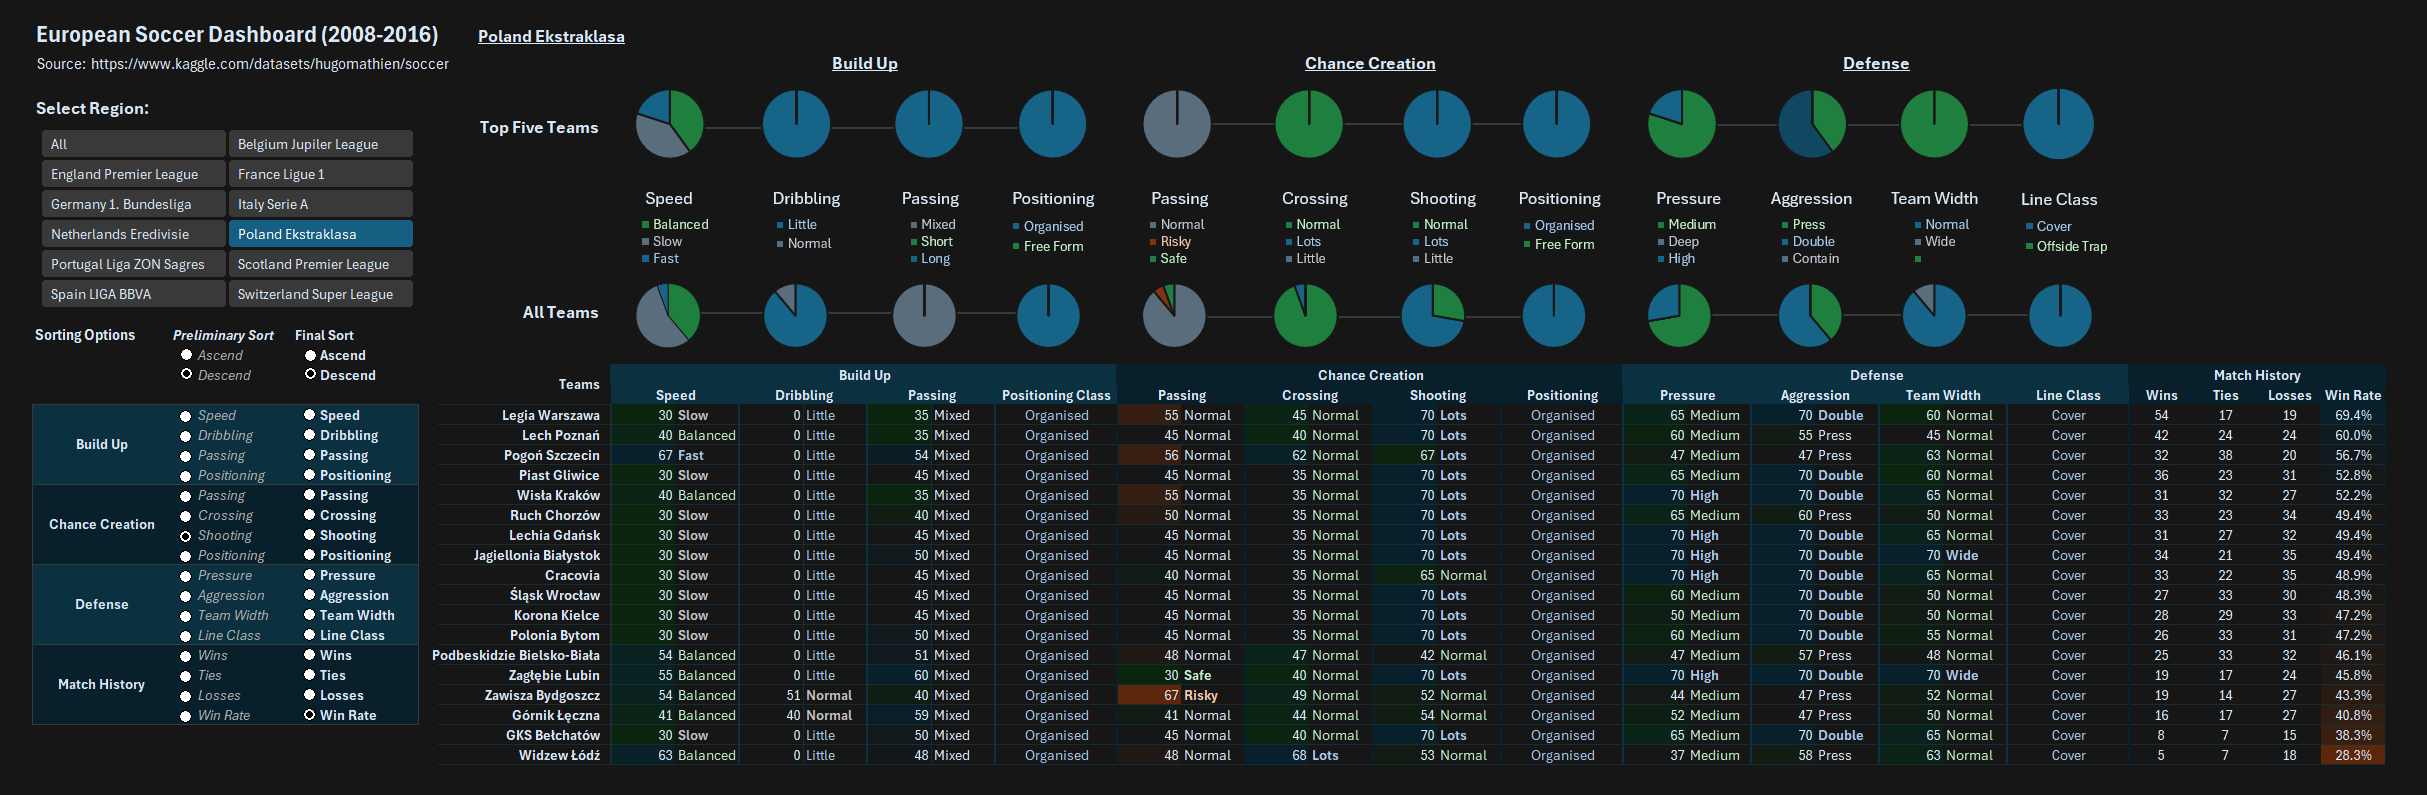Select Italy Serie A region

[x=321, y=204]
